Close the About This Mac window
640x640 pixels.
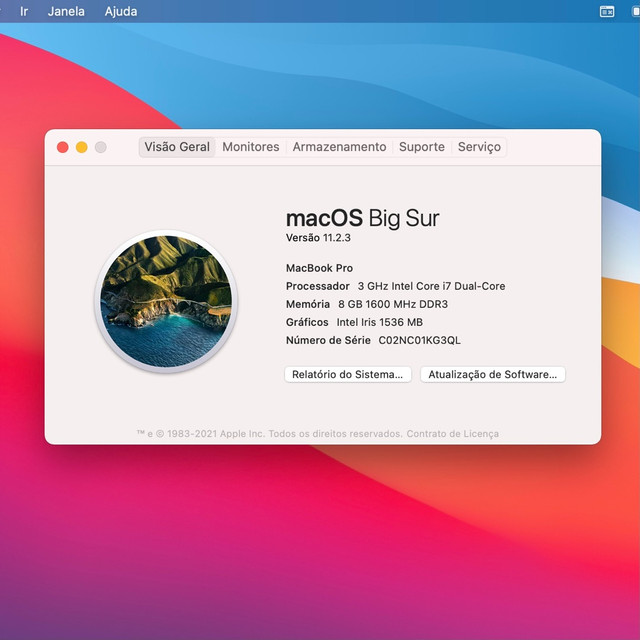click(62, 147)
